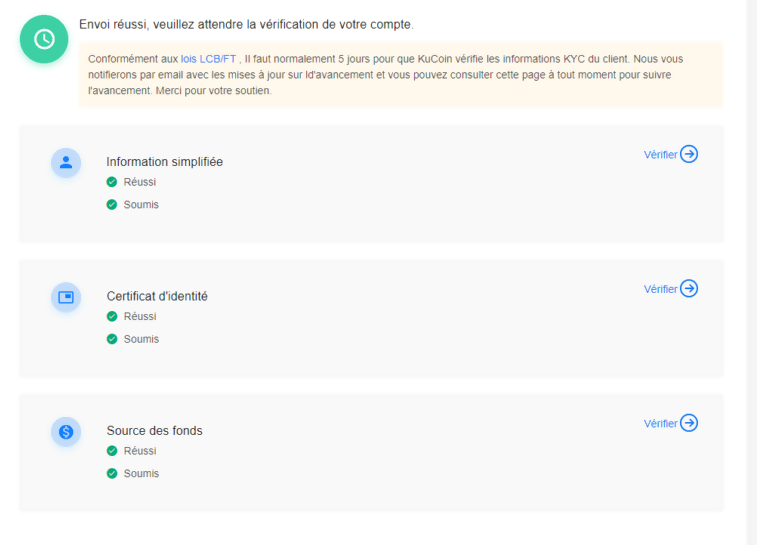This screenshot has height=545, width=757.
Task: Click the ID card icon for Certificat d'identité
Action: pyautogui.click(x=66, y=297)
